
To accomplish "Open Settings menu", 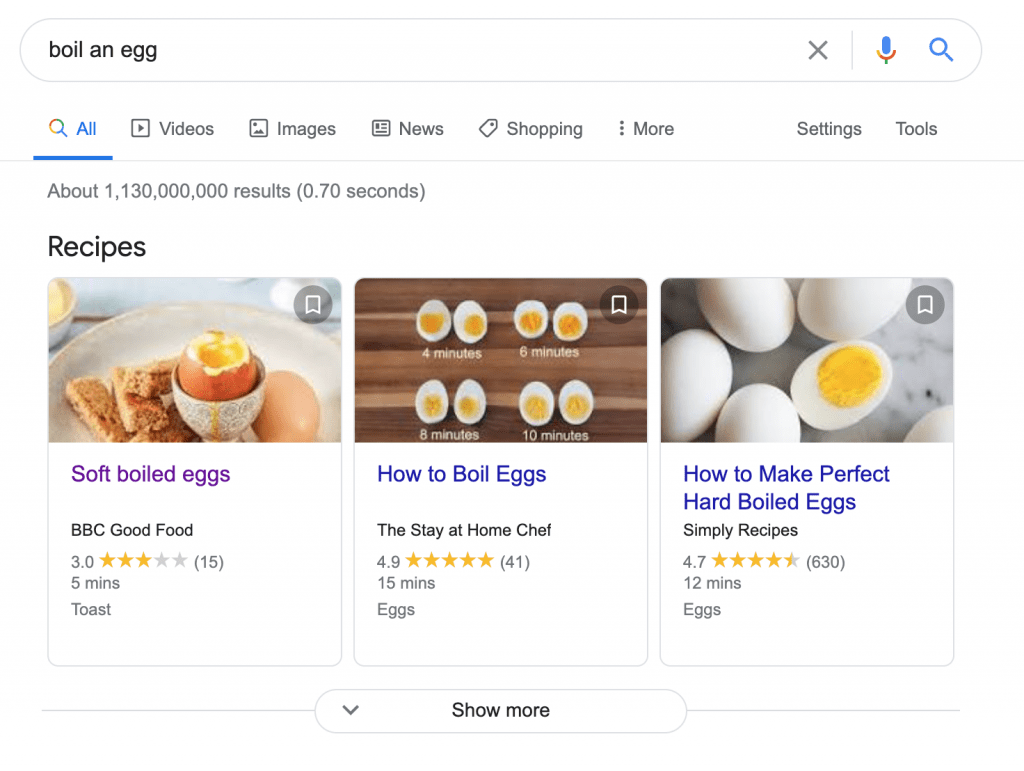I will [x=829, y=129].
